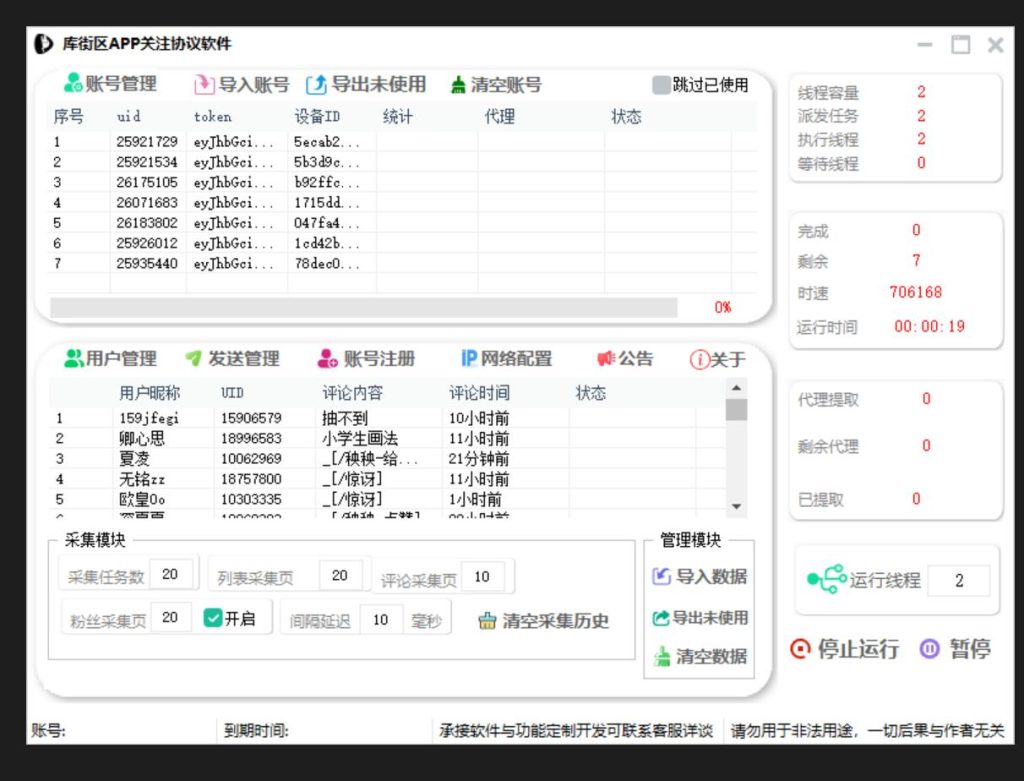Open 账号管理 (Account Management) panel

(x=110, y=84)
